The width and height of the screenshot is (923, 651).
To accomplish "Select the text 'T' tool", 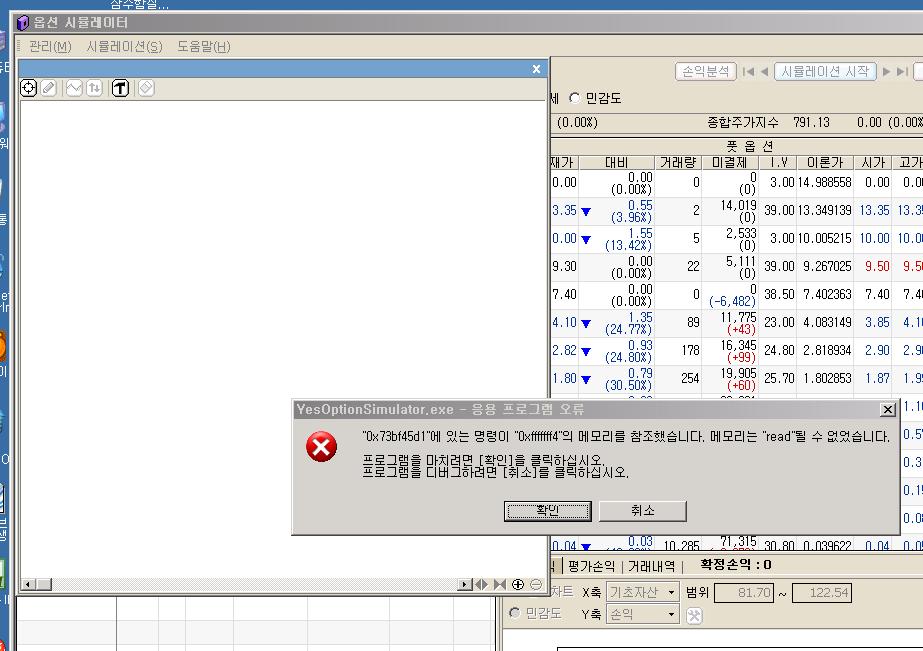I will tap(120, 88).
